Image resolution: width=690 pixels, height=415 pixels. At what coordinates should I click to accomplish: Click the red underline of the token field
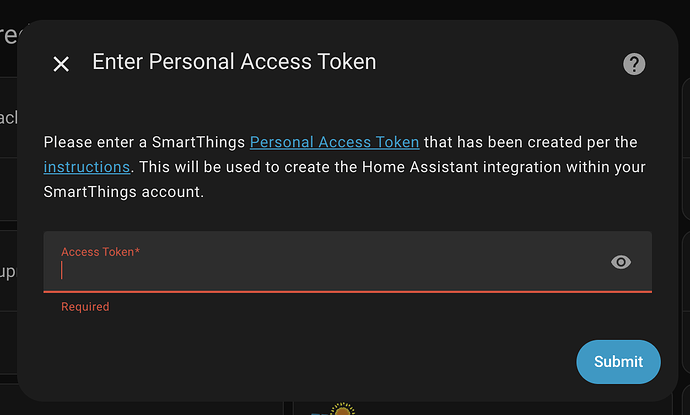click(347, 291)
